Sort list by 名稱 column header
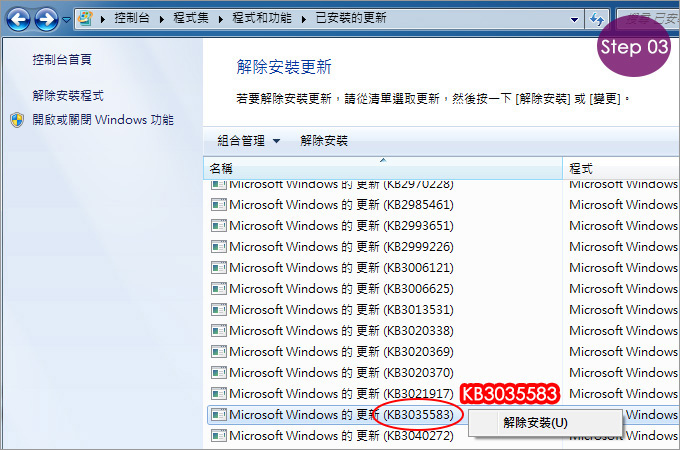The width and height of the screenshot is (680, 450). click(383, 168)
